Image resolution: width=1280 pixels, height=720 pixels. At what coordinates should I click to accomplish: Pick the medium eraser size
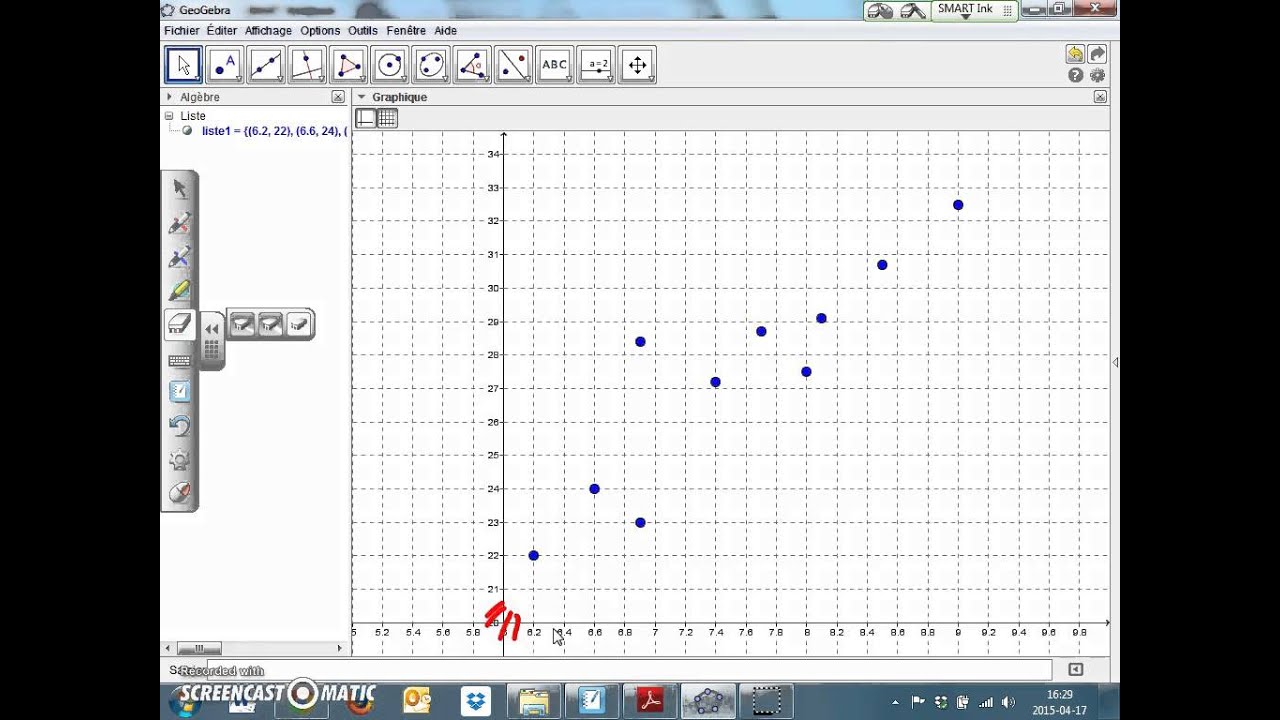click(x=270, y=324)
